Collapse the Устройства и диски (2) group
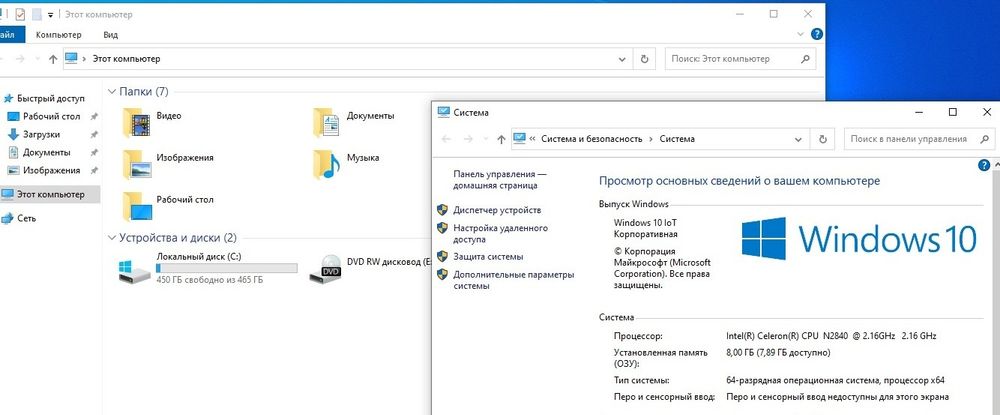This screenshot has width=1000, height=415. tap(112, 238)
